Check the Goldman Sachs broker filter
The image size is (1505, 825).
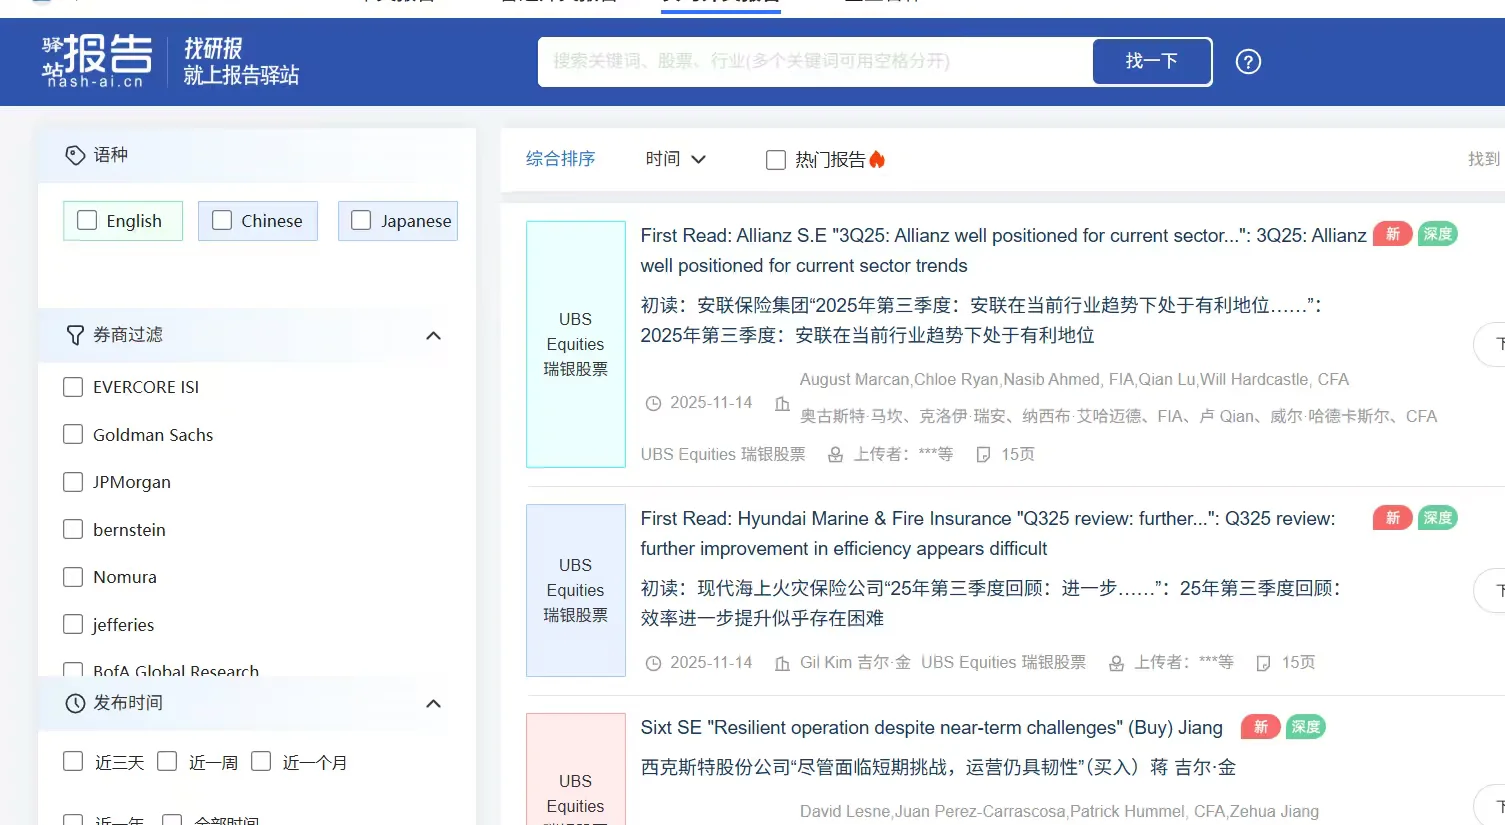(x=73, y=434)
